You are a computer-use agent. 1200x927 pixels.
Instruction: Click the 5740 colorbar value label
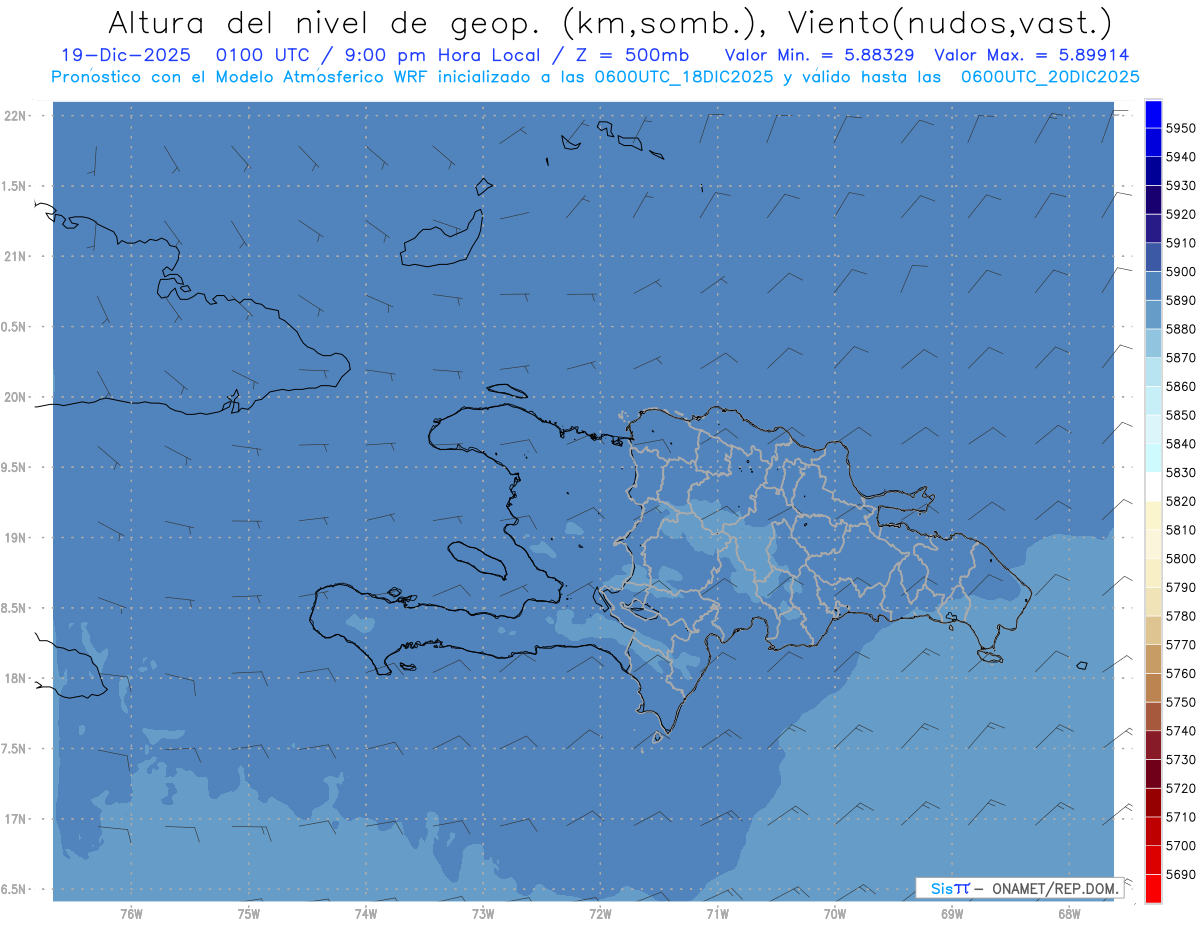(1180, 731)
